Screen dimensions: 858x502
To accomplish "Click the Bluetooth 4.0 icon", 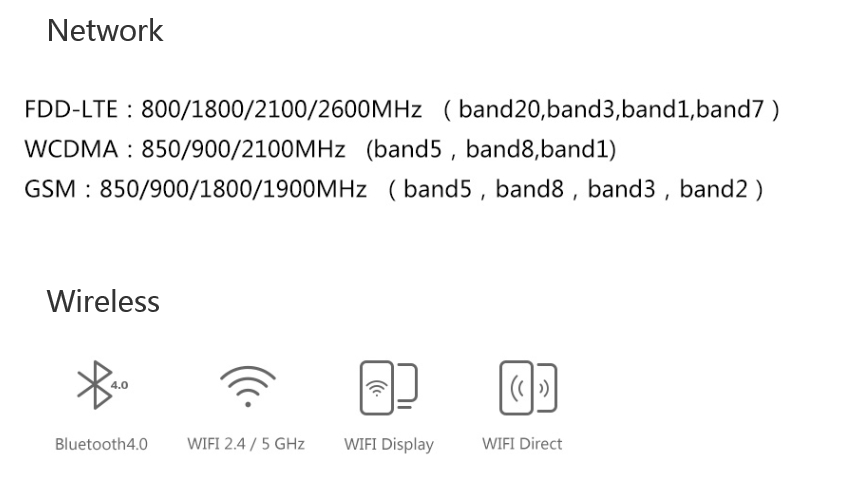I will click(x=102, y=385).
